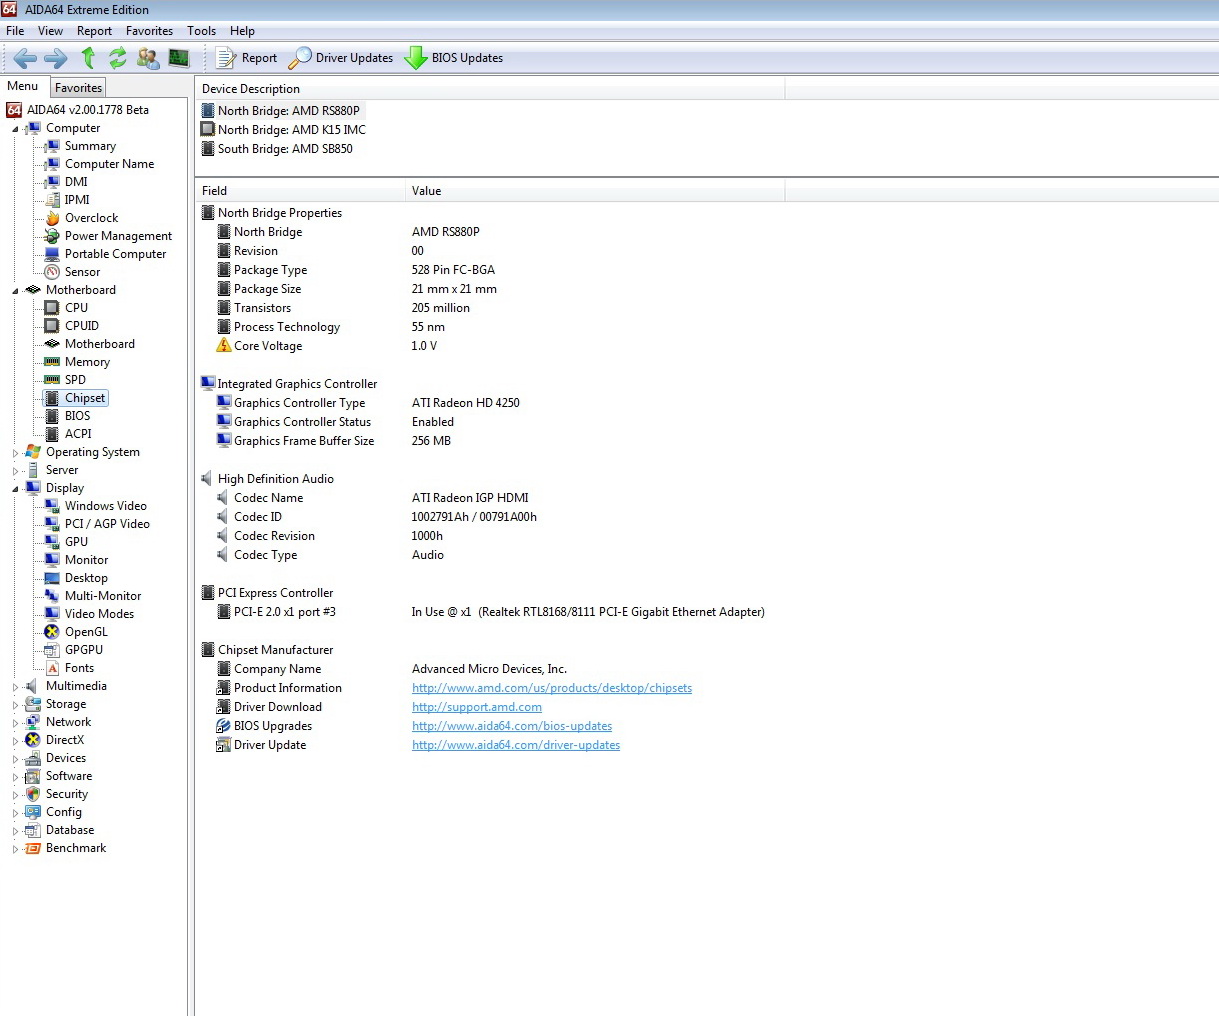
Task: Open Driver Updates from toolbar
Action: [341, 58]
